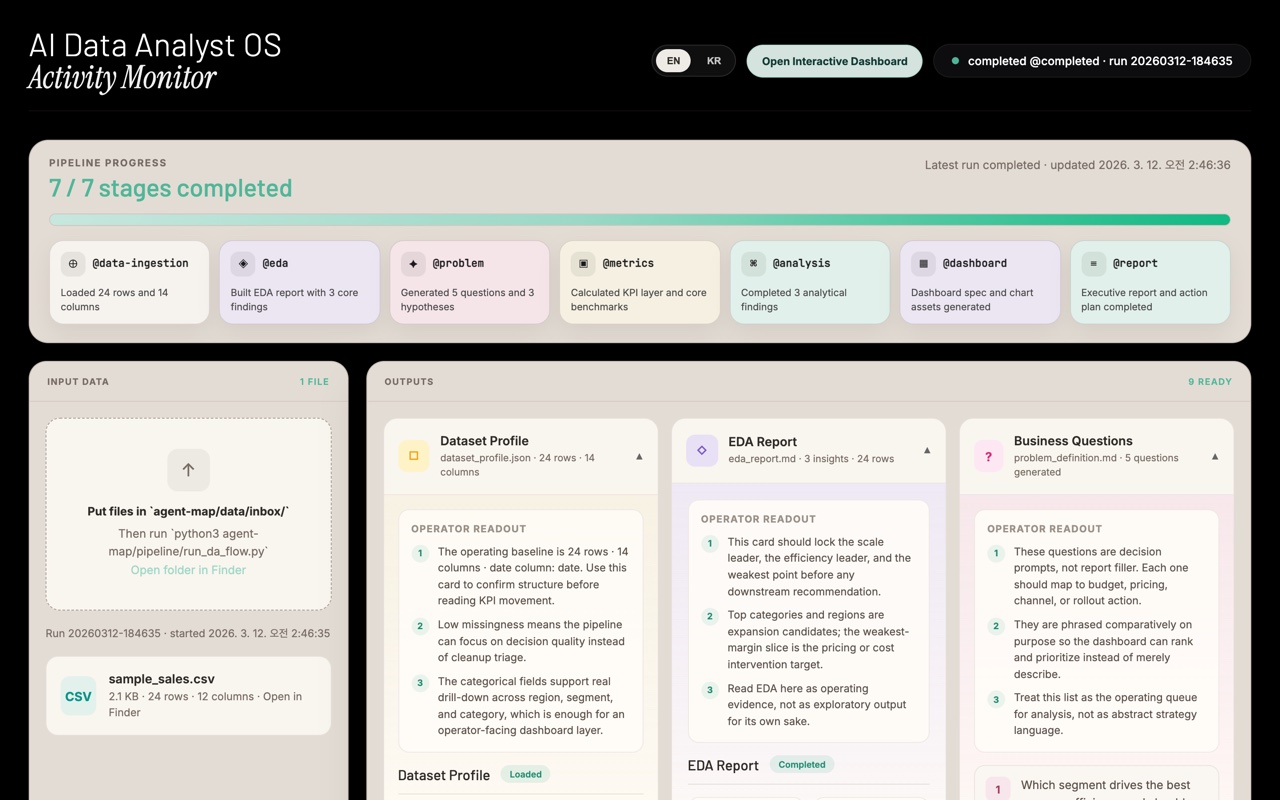
Task: Switch language to EN
Action: (672, 60)
